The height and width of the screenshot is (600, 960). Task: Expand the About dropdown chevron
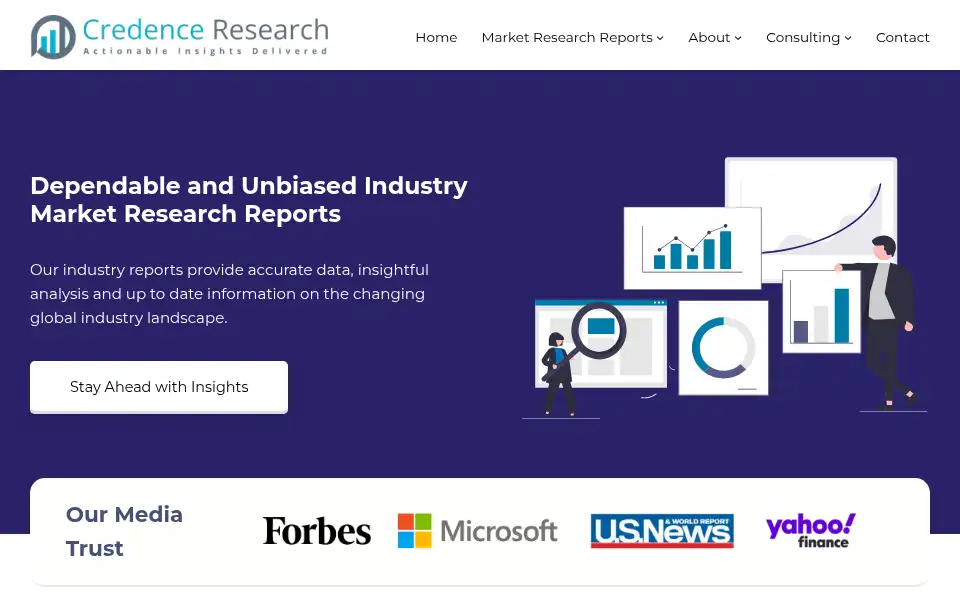pos(738,38)
